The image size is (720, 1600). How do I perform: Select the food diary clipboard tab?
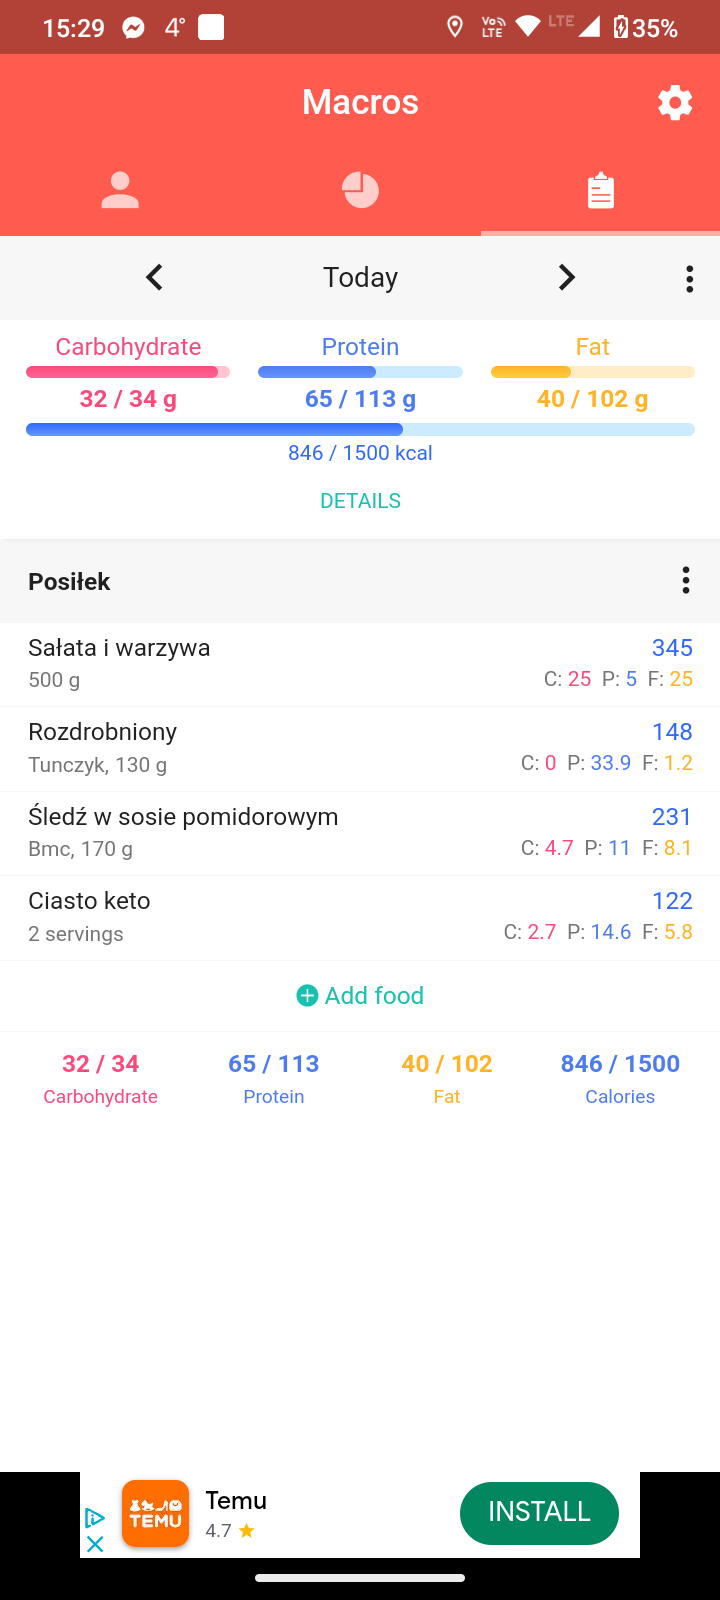600,190
